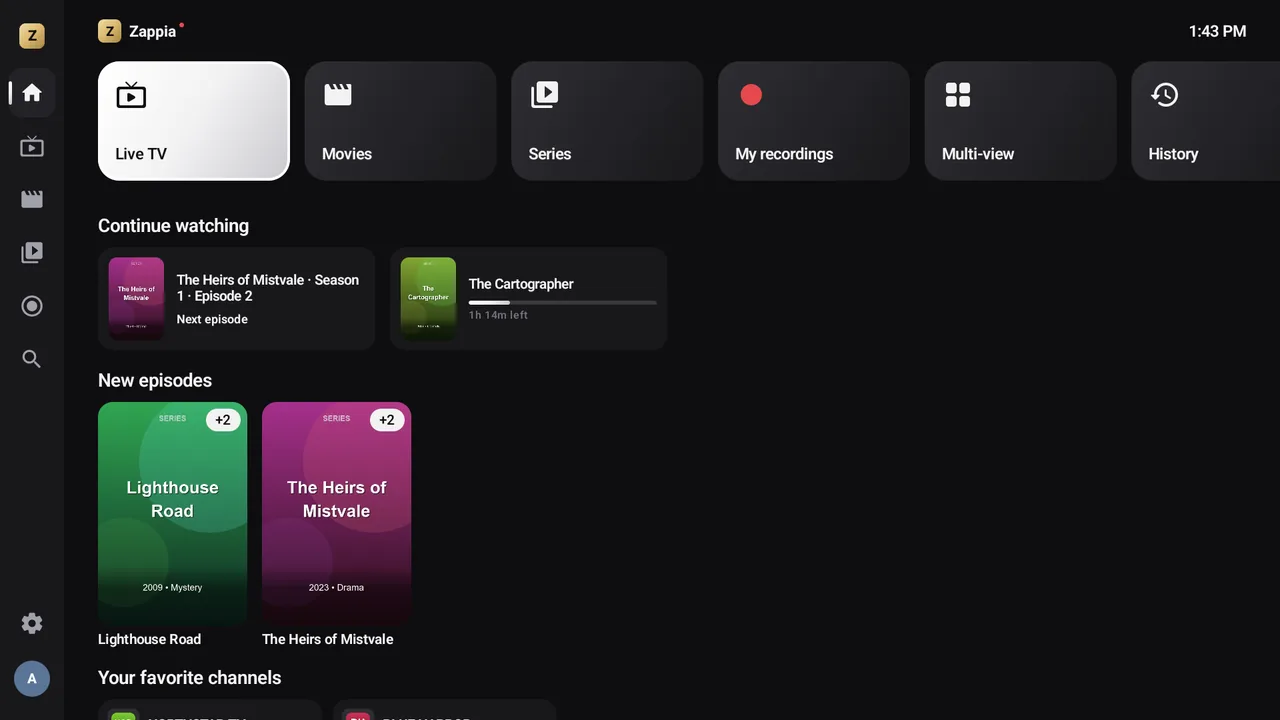Resume The Heirs of Mistvale next episode
Screen dimensions: 1280x720
[x=236, y=299]
